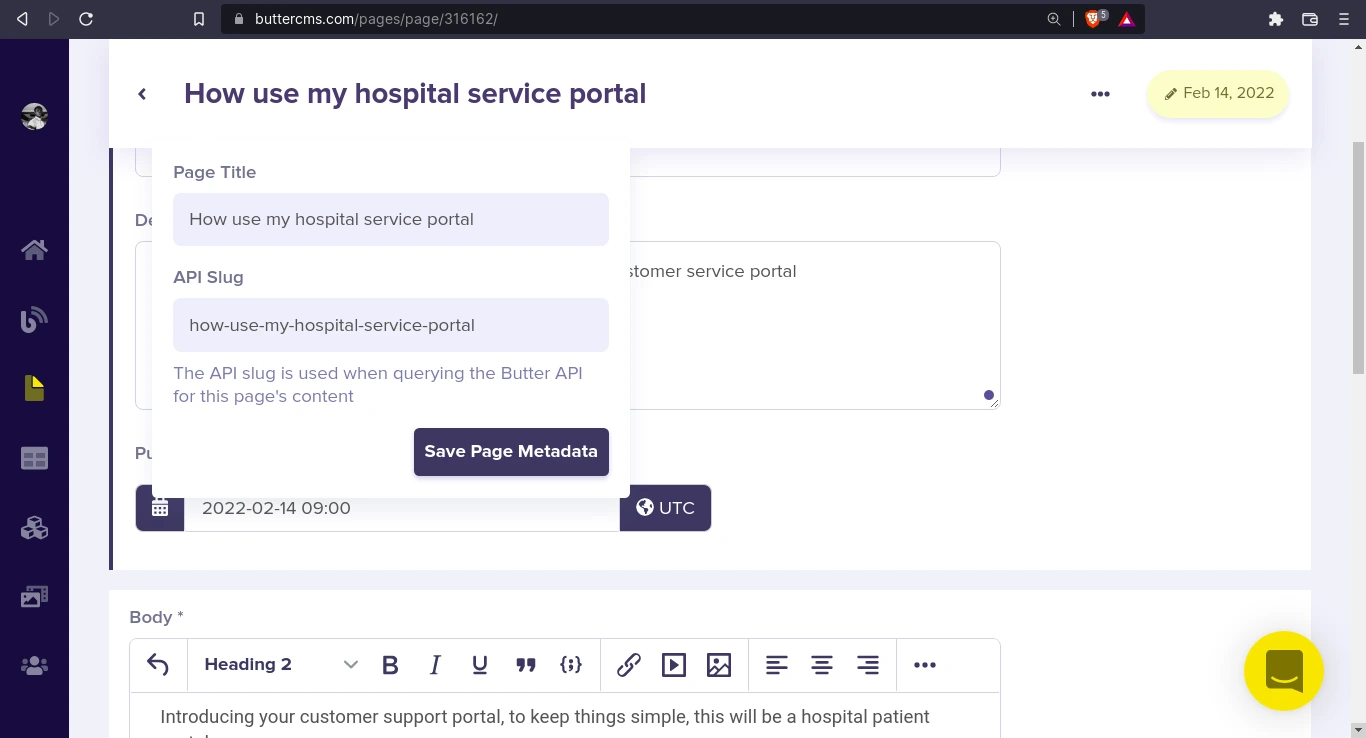Go back using the browser back arrow
1366x738 pixels.
click(x=22, y=19)
